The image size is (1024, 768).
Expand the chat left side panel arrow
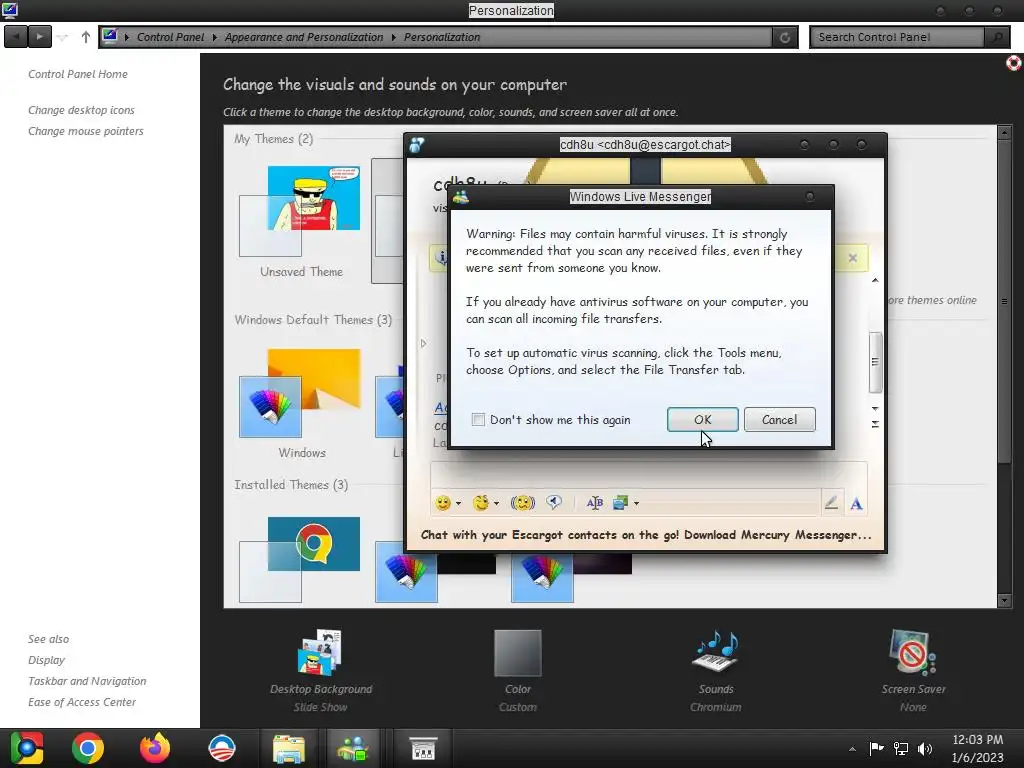click(x=423, y=344)
